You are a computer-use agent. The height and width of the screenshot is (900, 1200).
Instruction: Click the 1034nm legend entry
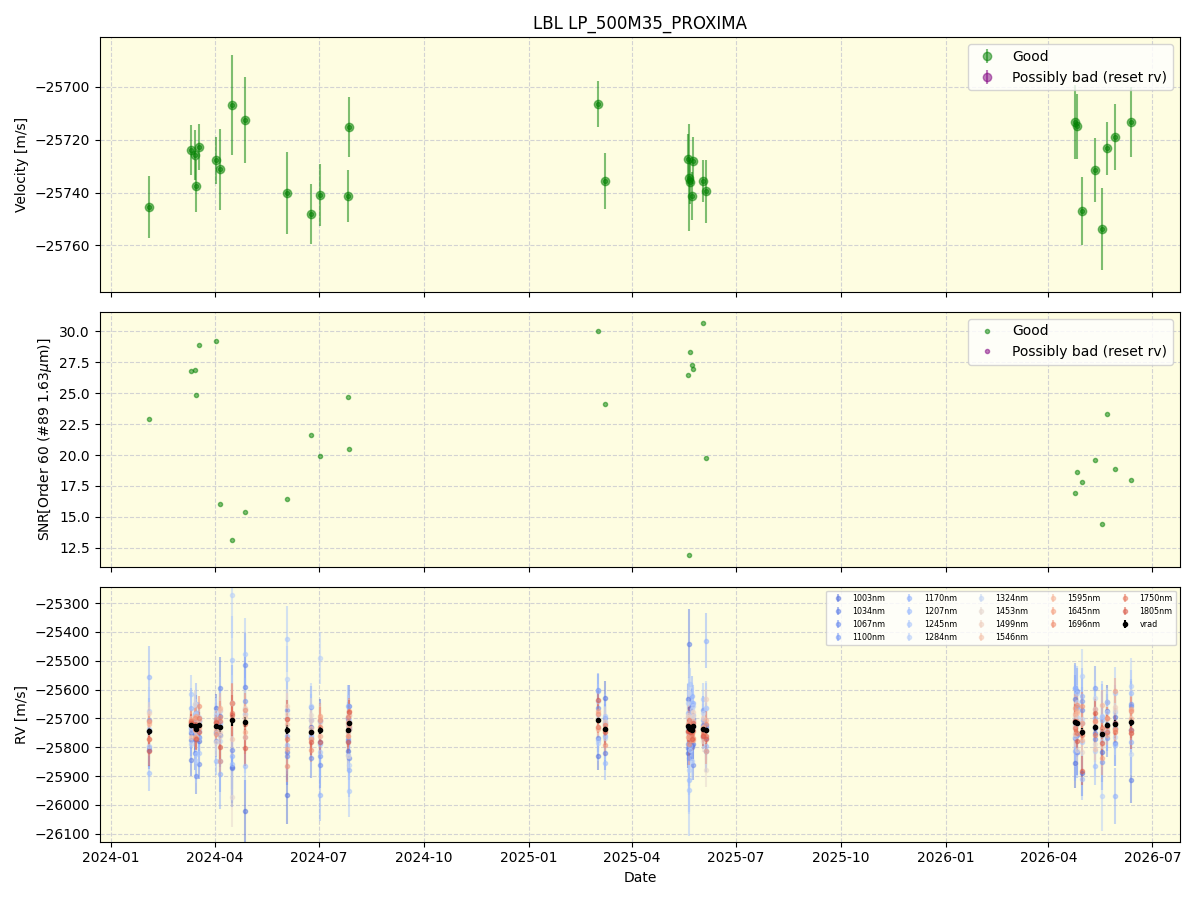(x=859, y=611)
